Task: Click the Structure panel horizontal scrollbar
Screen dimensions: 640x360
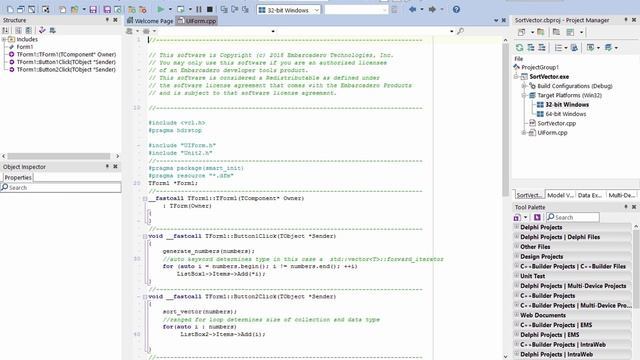Action: click(x=58, y=156)
